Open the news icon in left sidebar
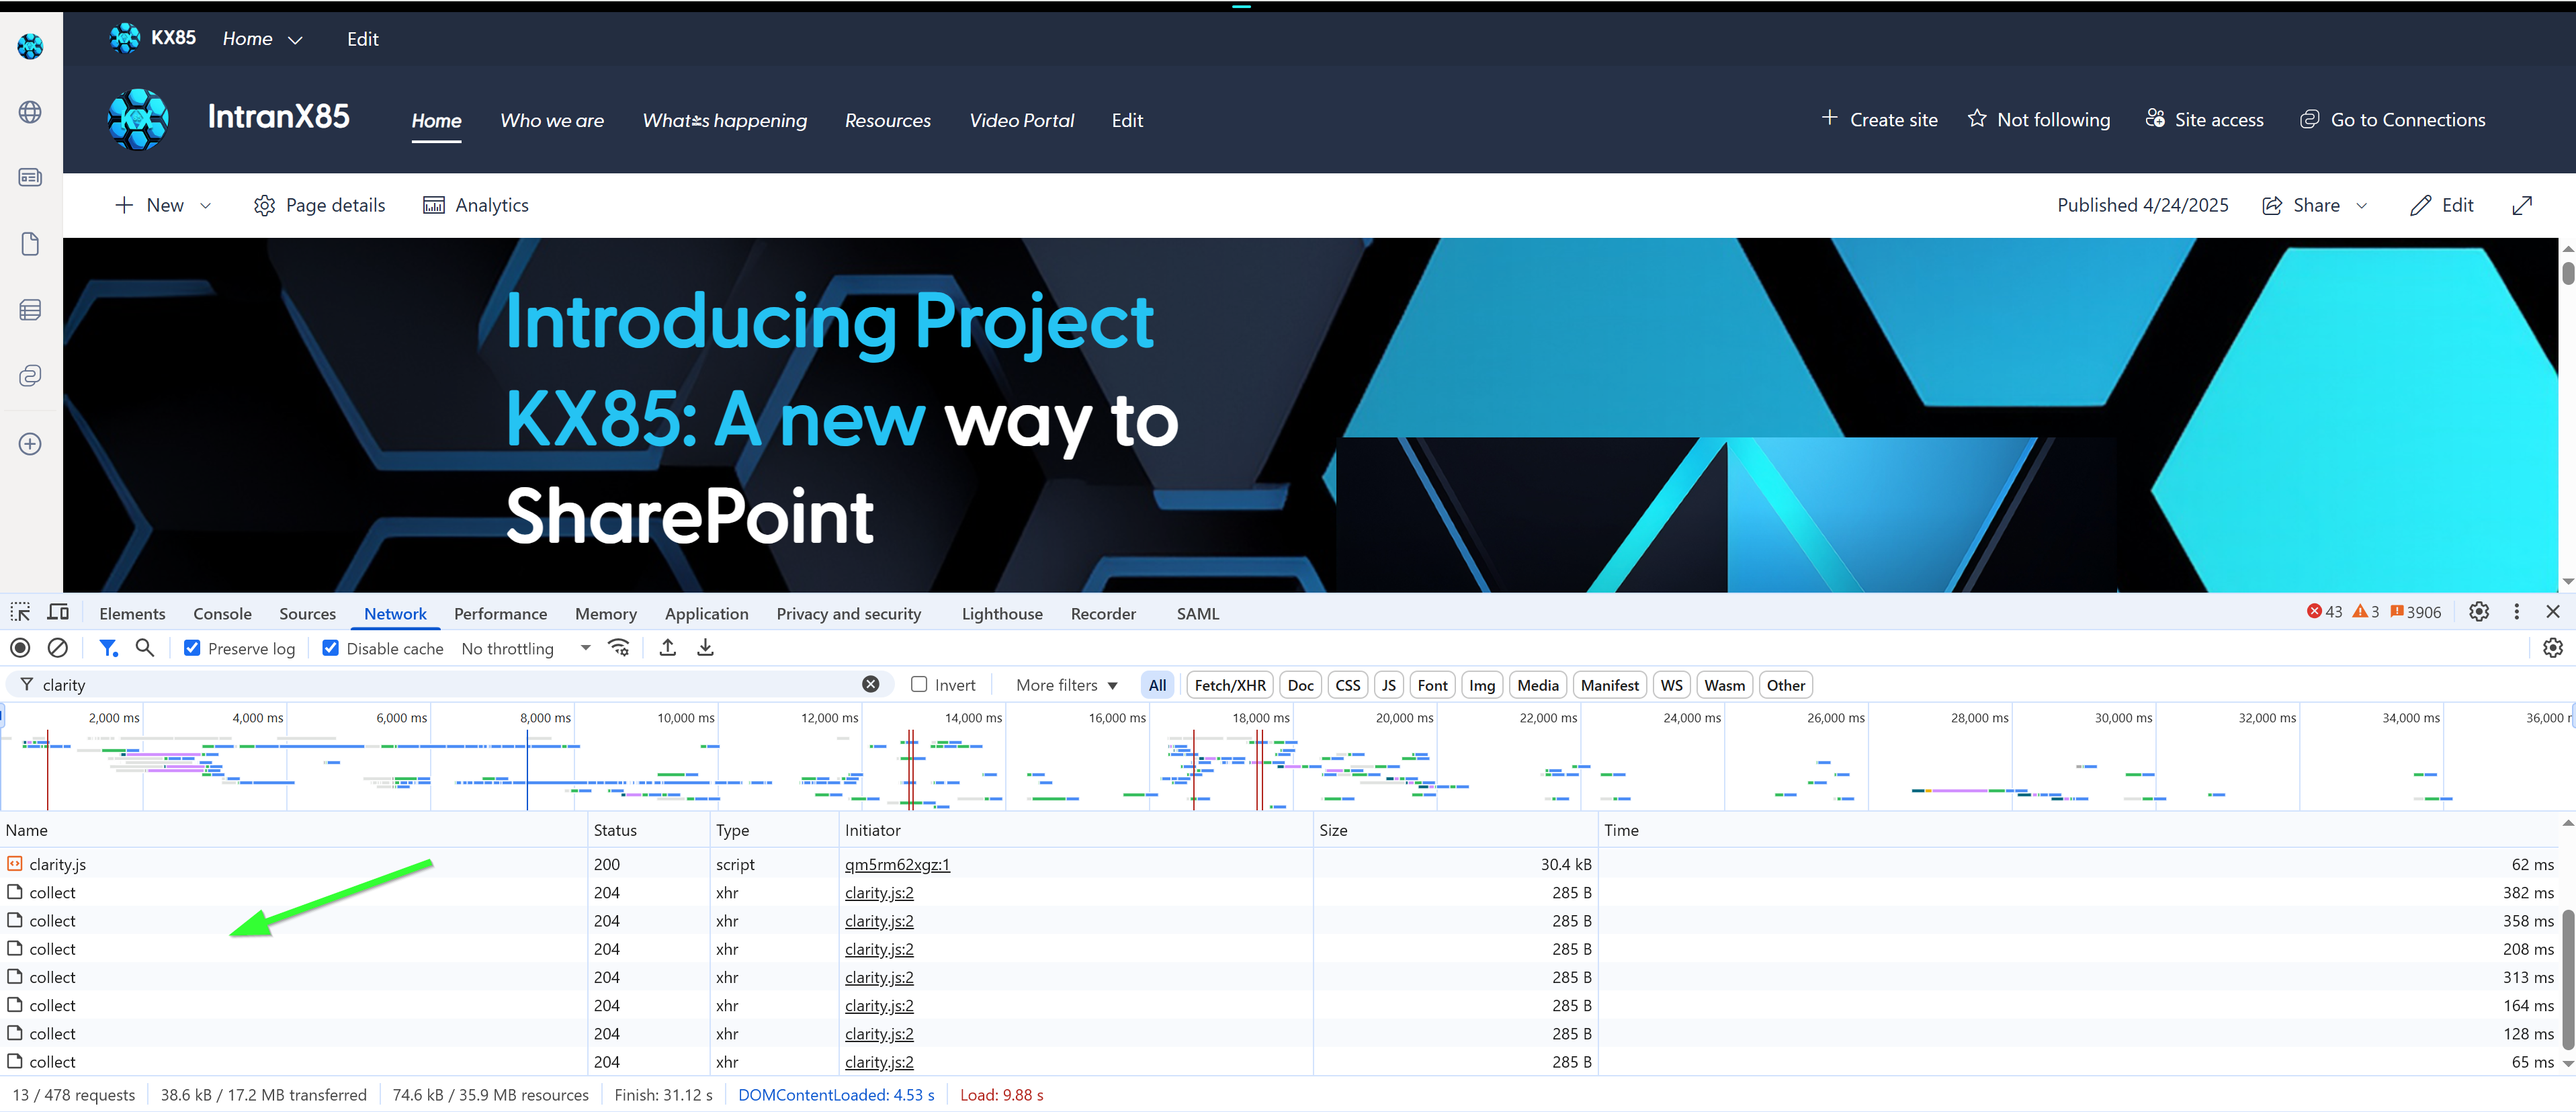The height and width of the screenshot is (1112, 2576). (30, 177)
